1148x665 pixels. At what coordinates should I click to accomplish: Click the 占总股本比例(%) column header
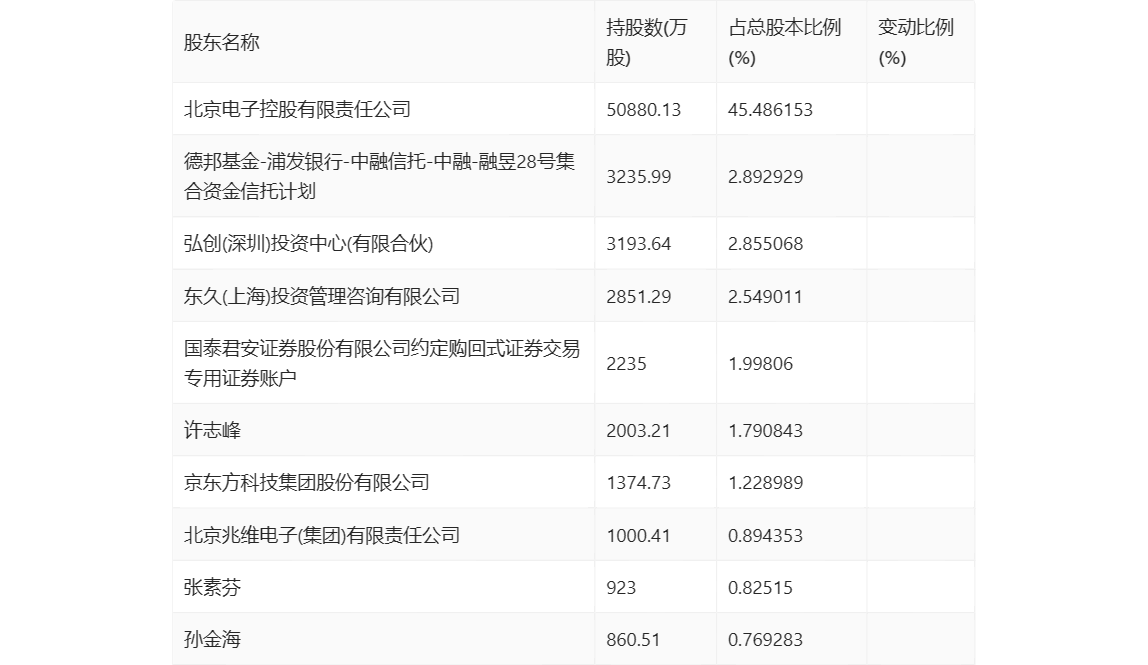click(x=784, y=42)
